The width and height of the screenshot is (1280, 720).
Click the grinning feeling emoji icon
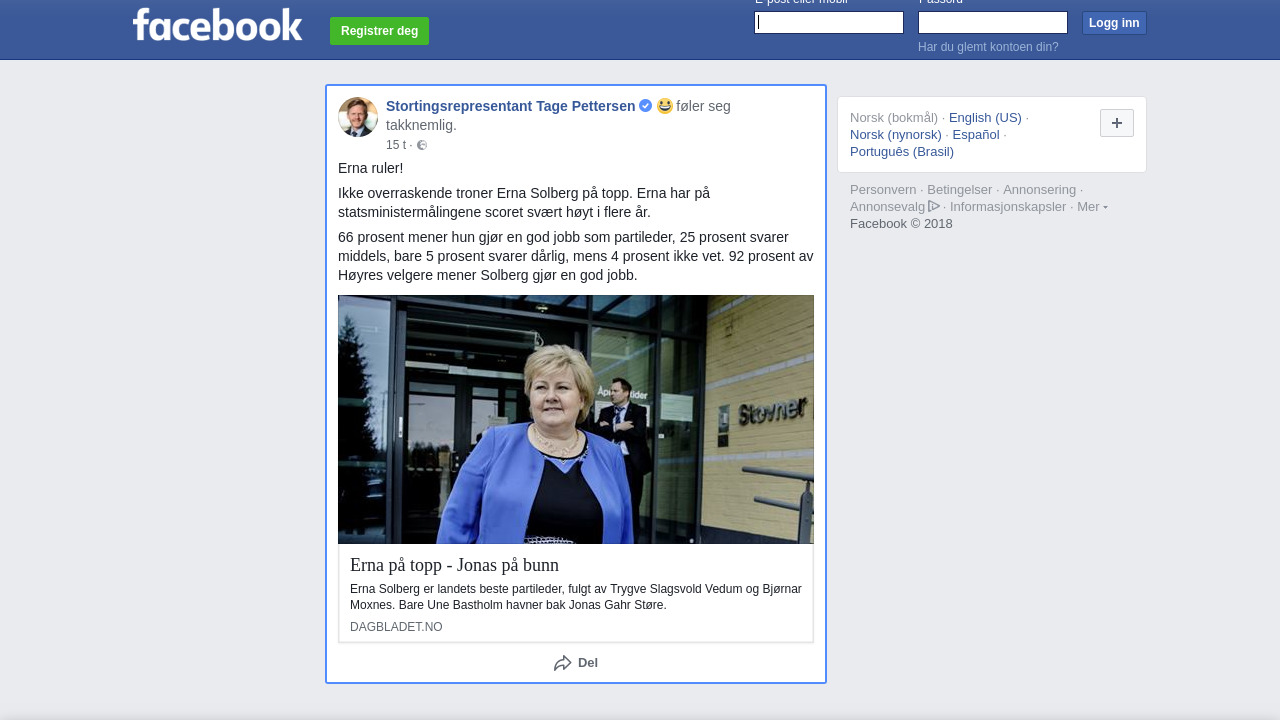665,106
